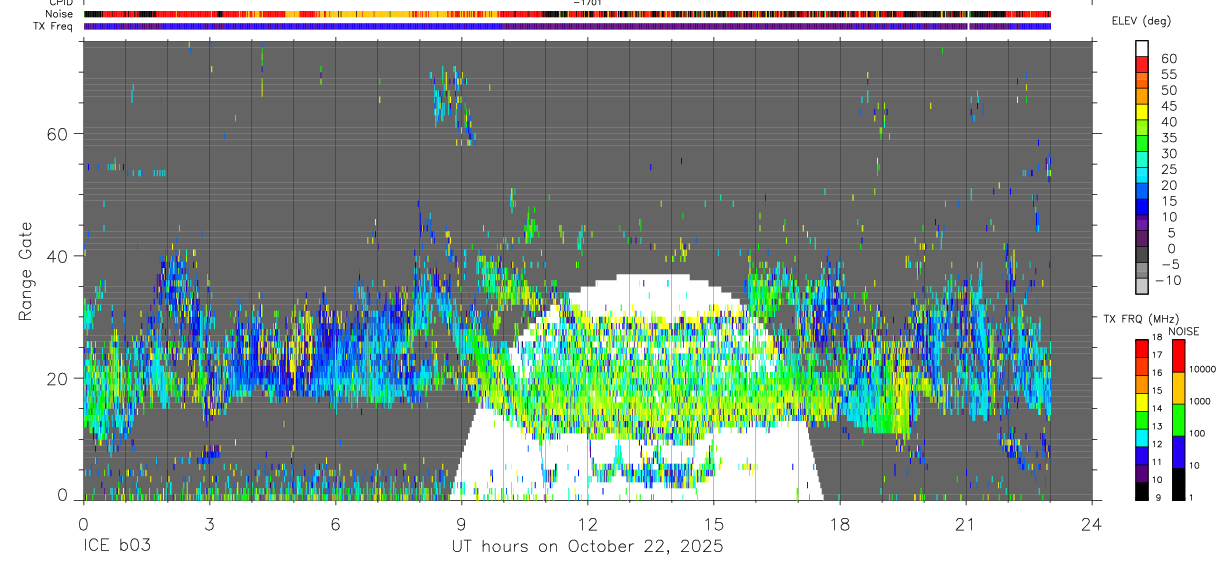
Task: Click the TX FRQ legend value 9
Action: click(1158, 497)
